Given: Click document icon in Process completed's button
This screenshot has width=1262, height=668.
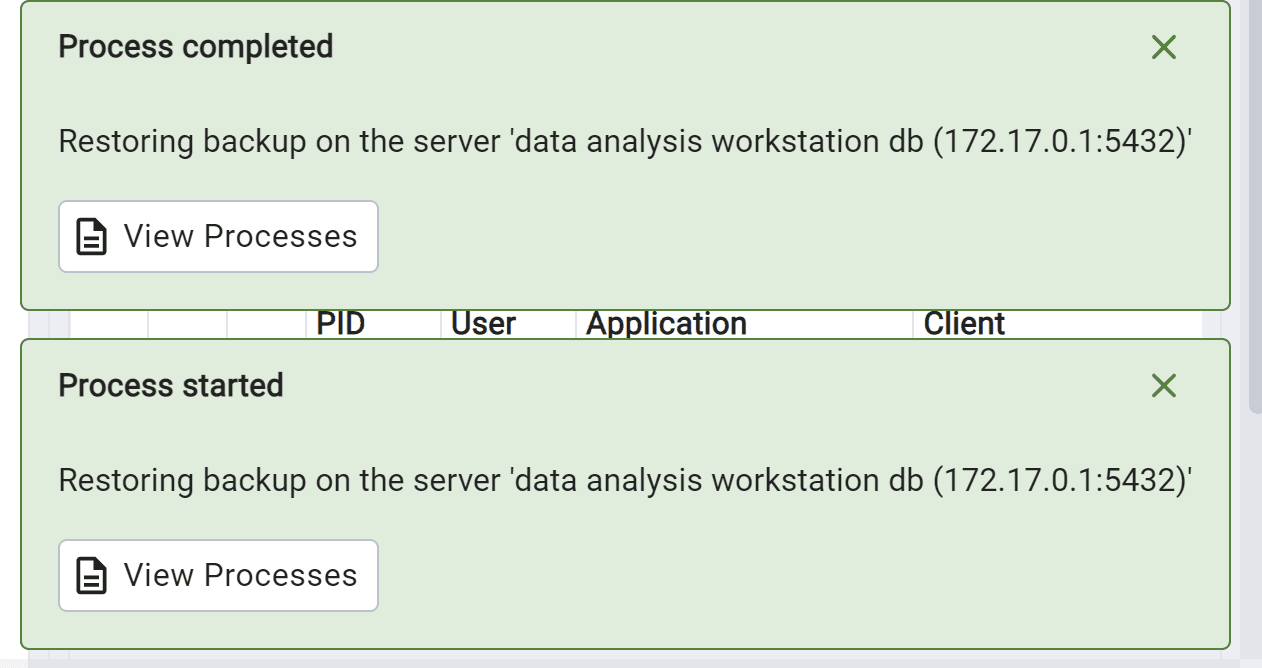Looking at the screenshot, I should pos(92,237).
